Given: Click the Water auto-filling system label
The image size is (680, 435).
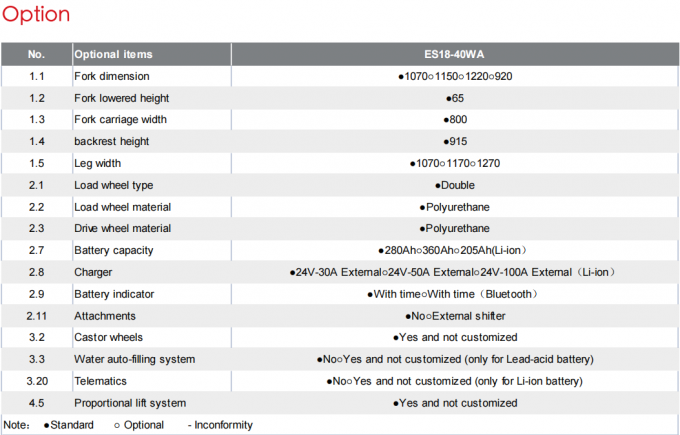Looking at the screenshot, I should (135, 359).
